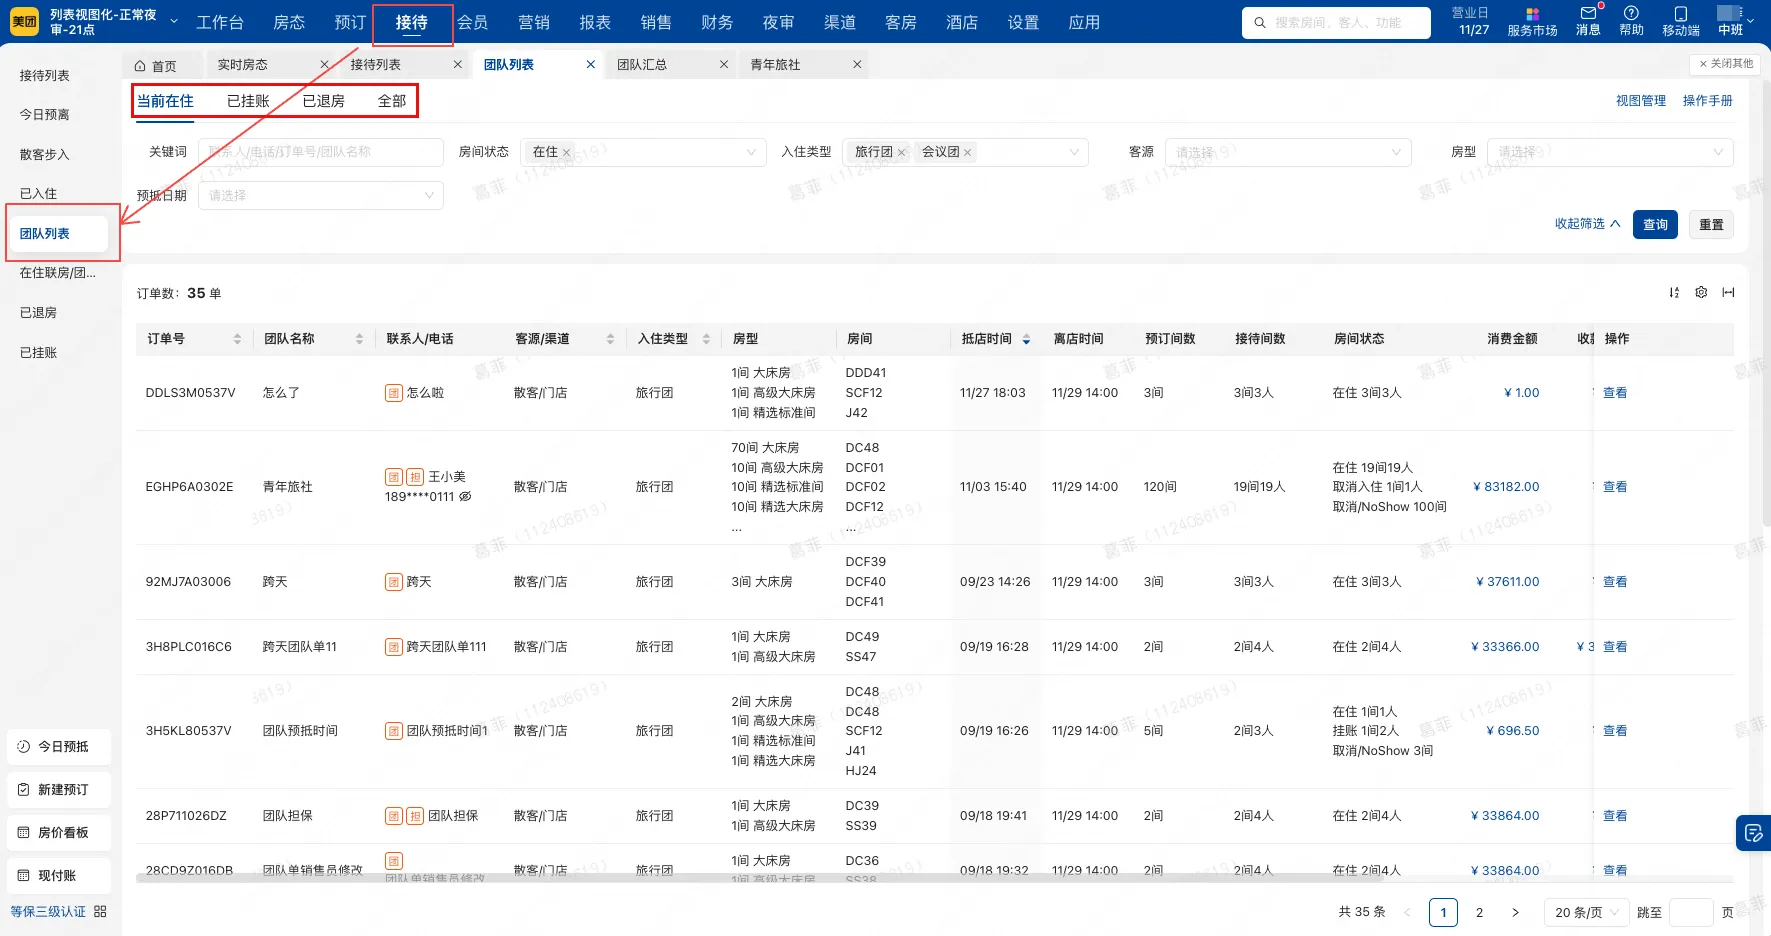The image size is (1771, 936).
Task: Open the 房间状态 filter dropdown
Action: pos(645,152)
